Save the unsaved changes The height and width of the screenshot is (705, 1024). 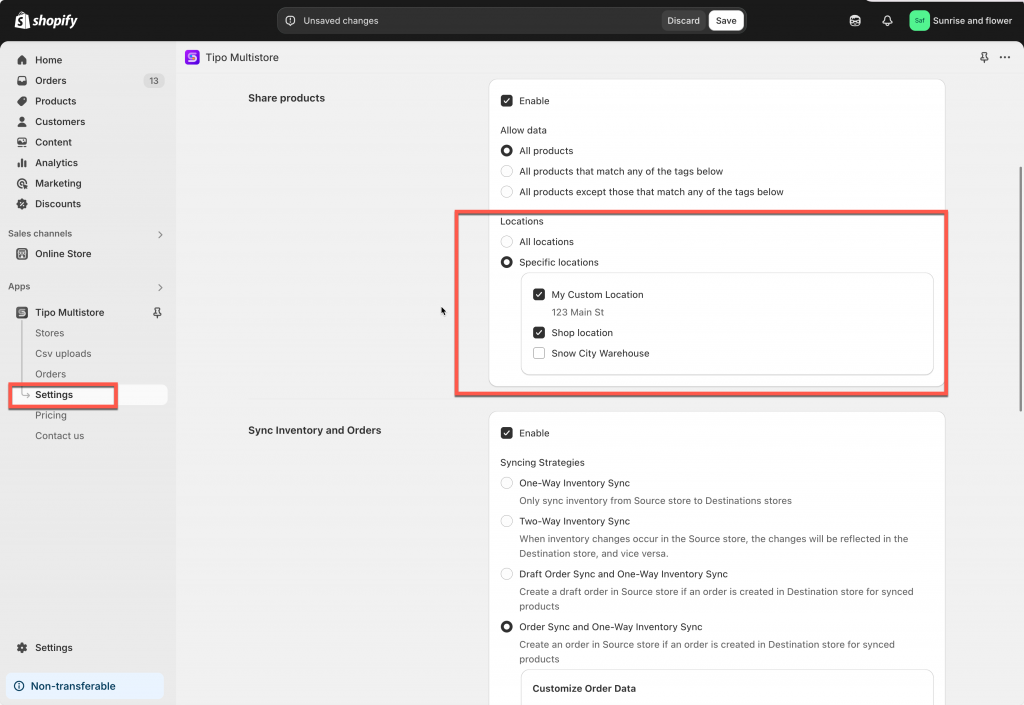click(x=726, y=21)
